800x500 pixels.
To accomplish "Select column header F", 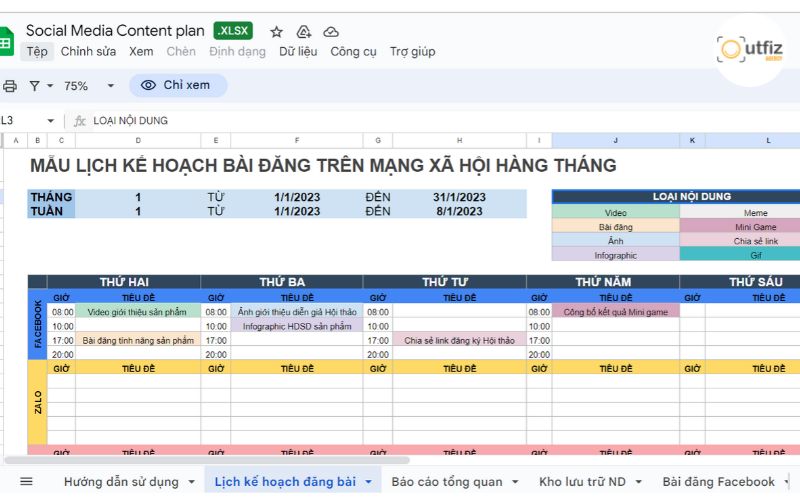I will [x=297, y=140].
